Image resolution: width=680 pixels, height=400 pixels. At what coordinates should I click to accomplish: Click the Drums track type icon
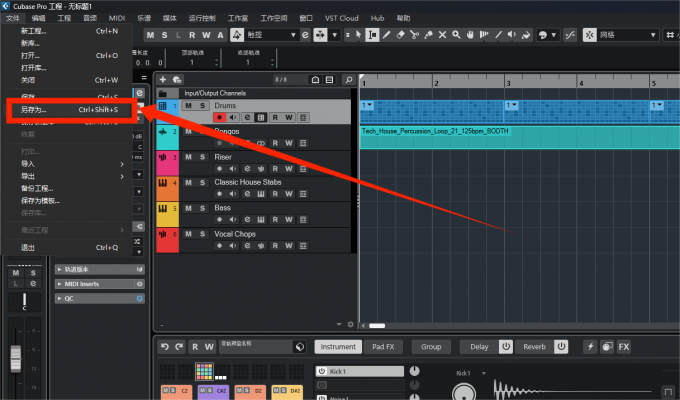pos(163,106)
